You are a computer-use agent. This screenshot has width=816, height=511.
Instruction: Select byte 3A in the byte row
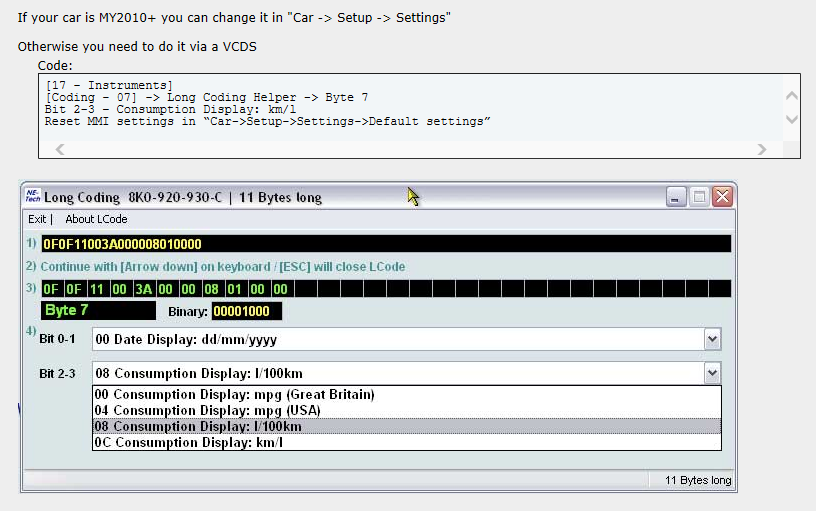point(144,289)
